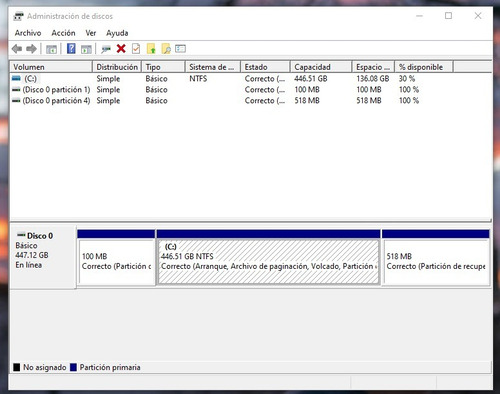Click the 446.51 GB capacity cell
This screenshot has width=500, height=394.
[x=311, y=79]
